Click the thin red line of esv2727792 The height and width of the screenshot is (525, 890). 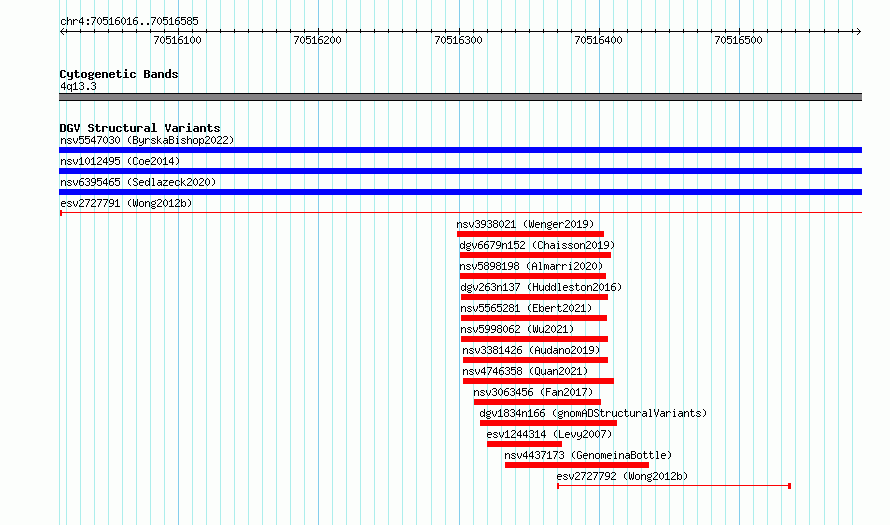point(674,486)
